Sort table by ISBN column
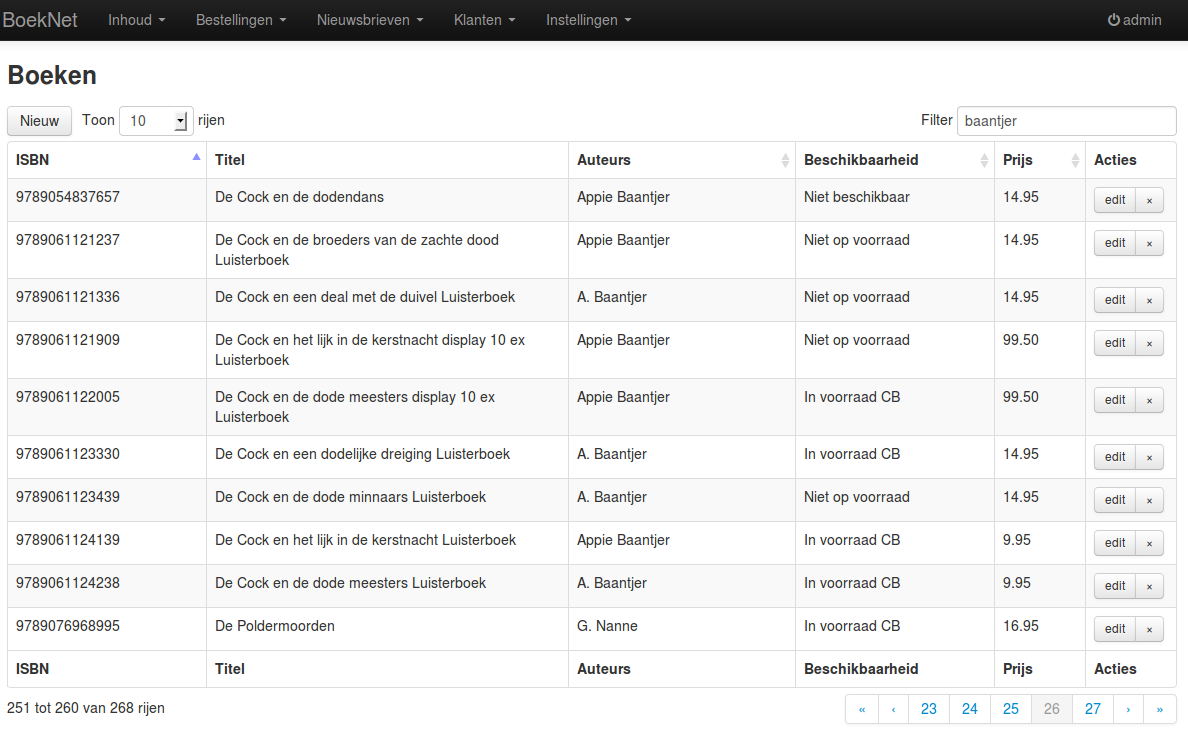Viewport: 1188px width, 731px height. tap(107, 160)
